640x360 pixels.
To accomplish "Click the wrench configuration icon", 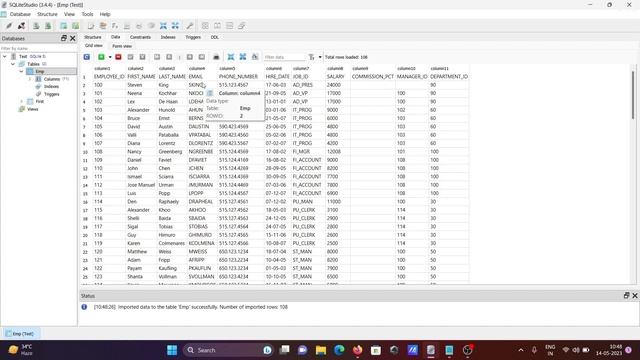I will click(190, 26).
